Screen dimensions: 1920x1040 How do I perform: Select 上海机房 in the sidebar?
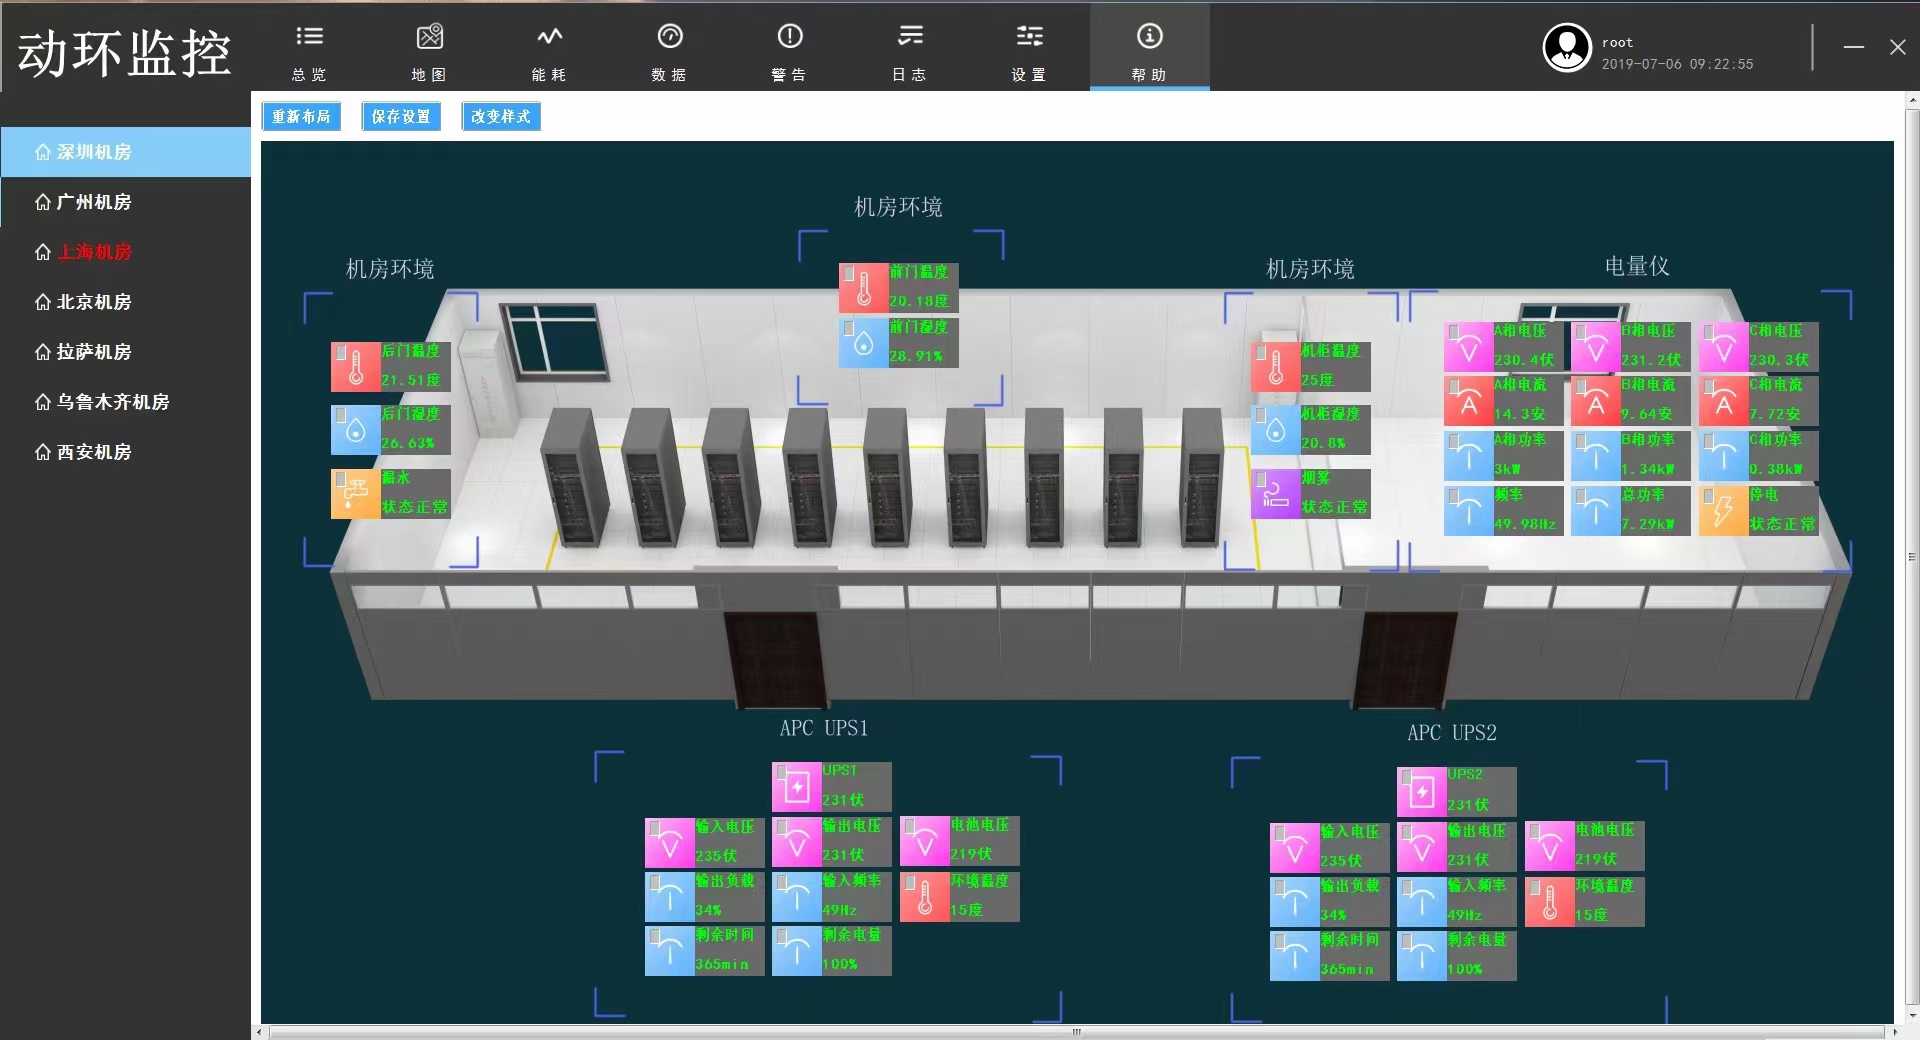[94, 252]
